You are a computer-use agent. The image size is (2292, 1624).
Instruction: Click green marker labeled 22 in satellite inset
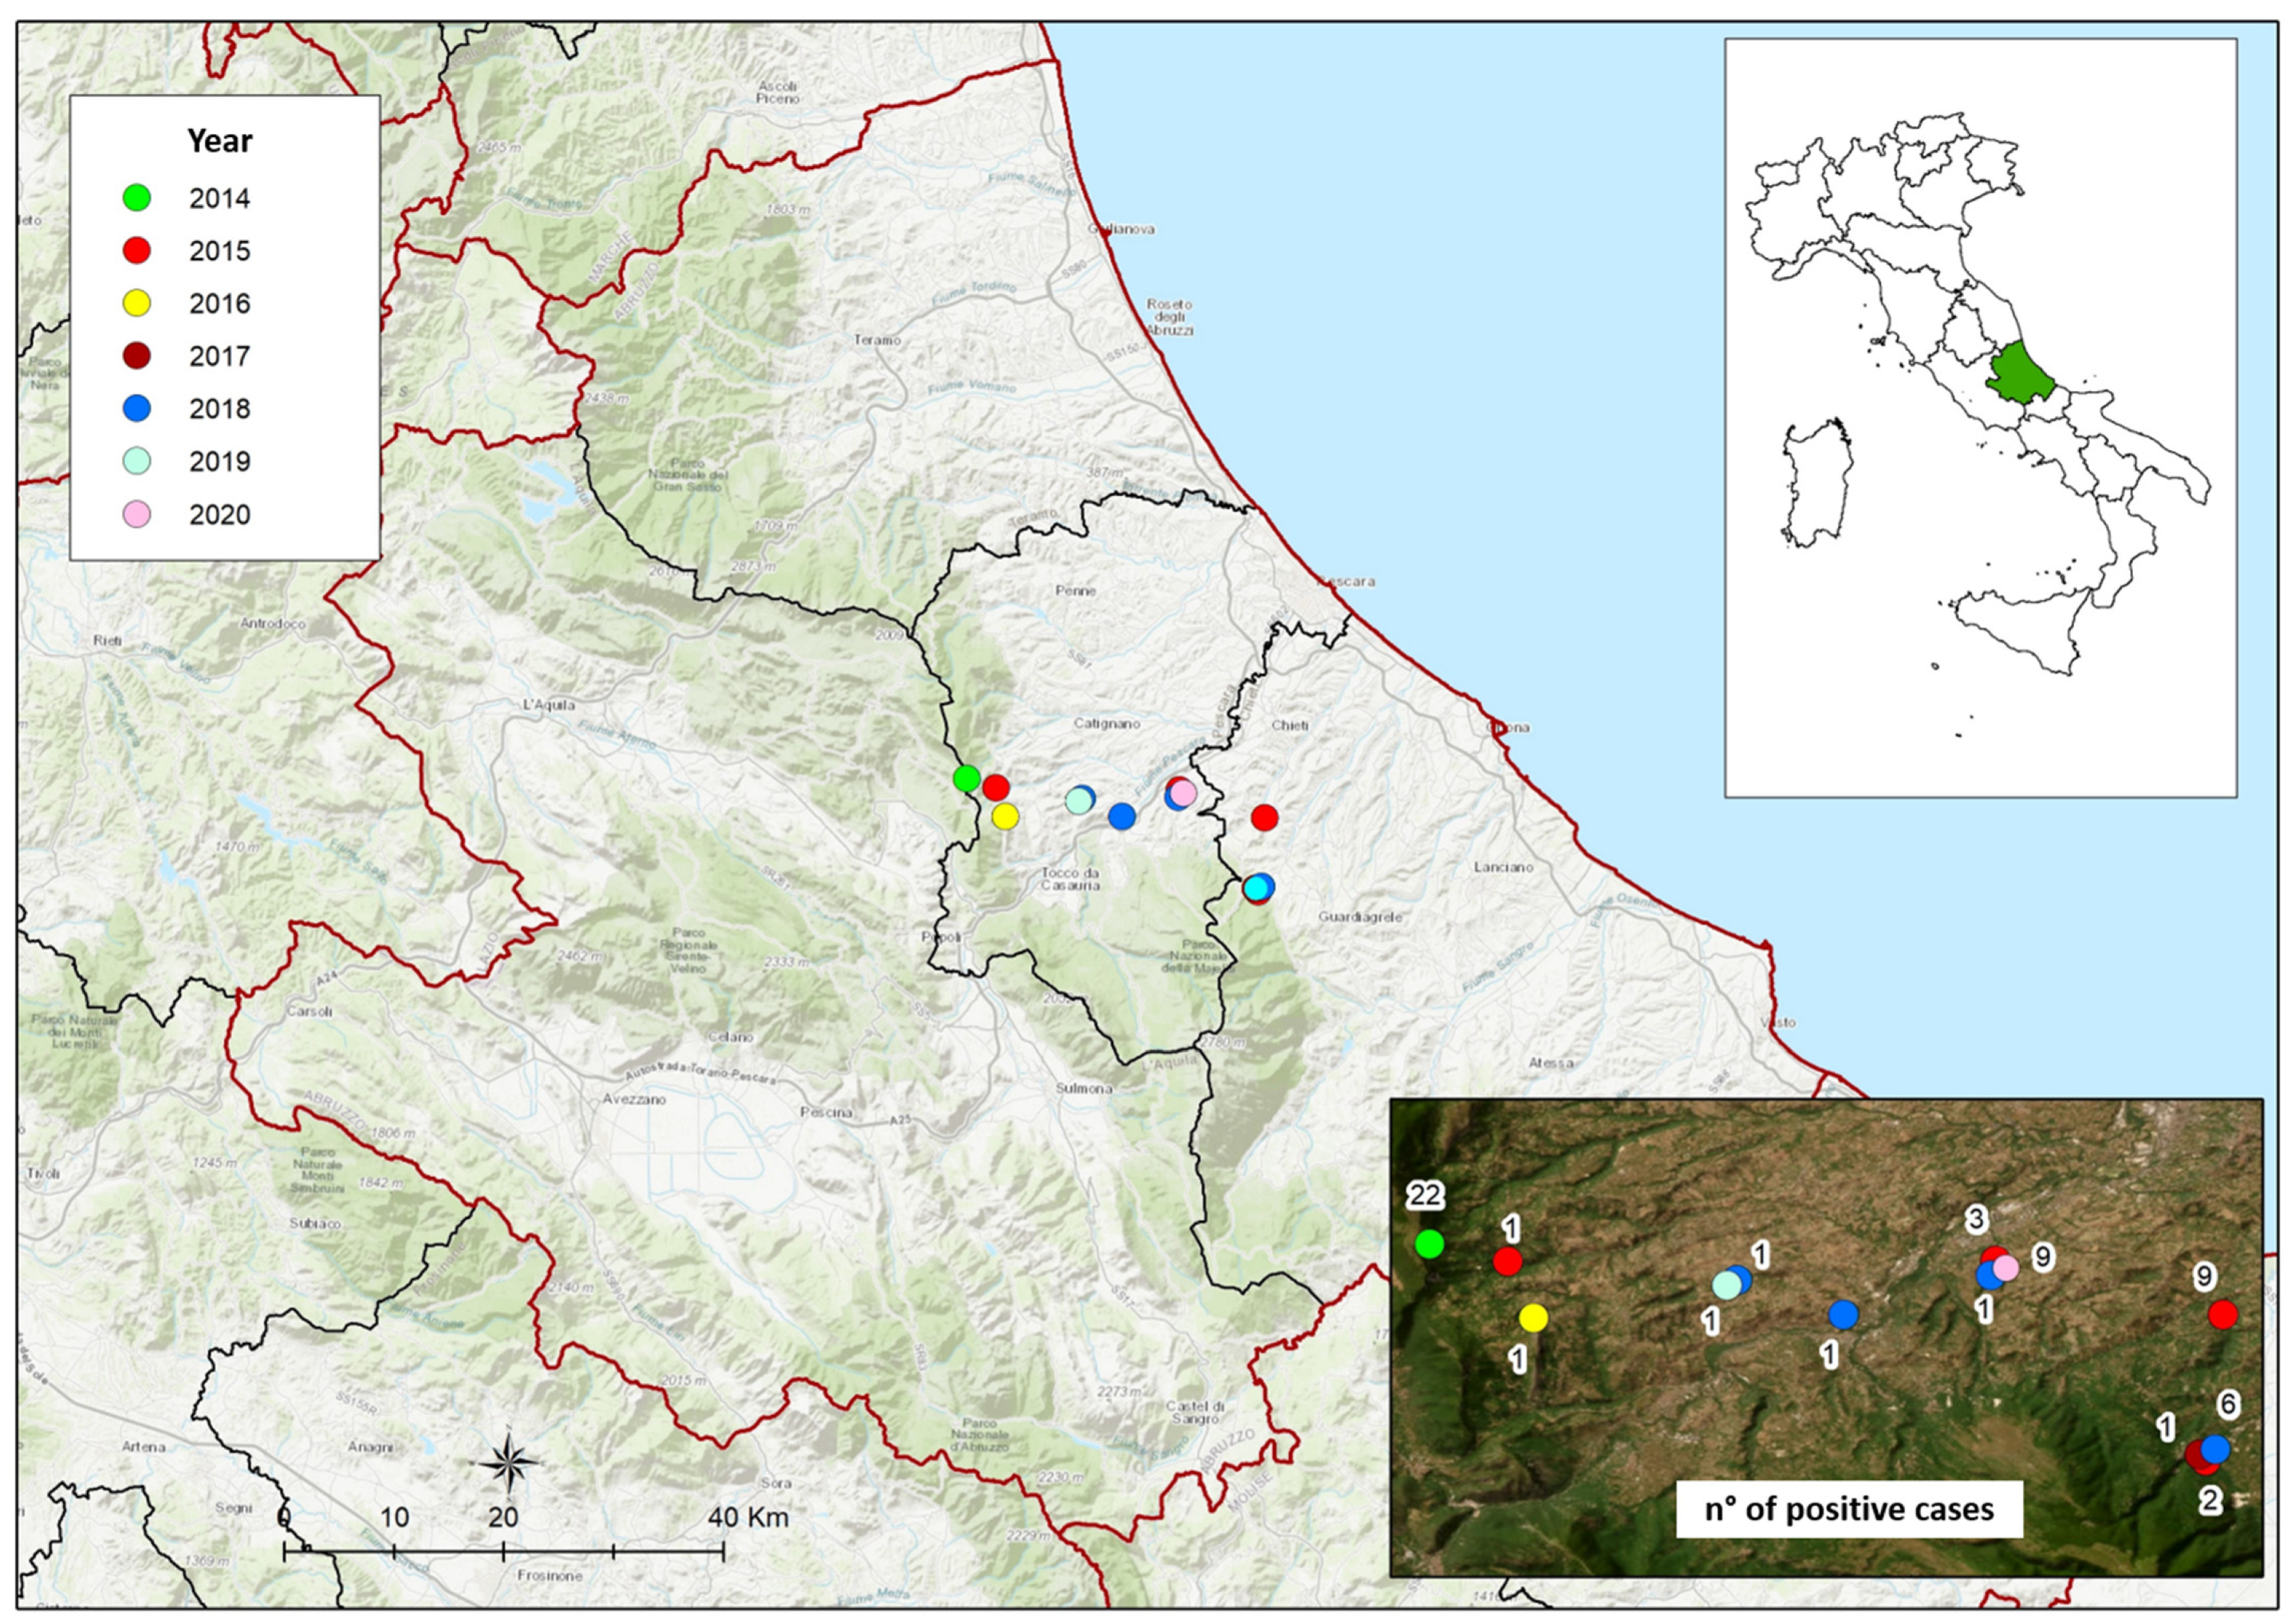pyautogui.click(x=1430, y=1244)
